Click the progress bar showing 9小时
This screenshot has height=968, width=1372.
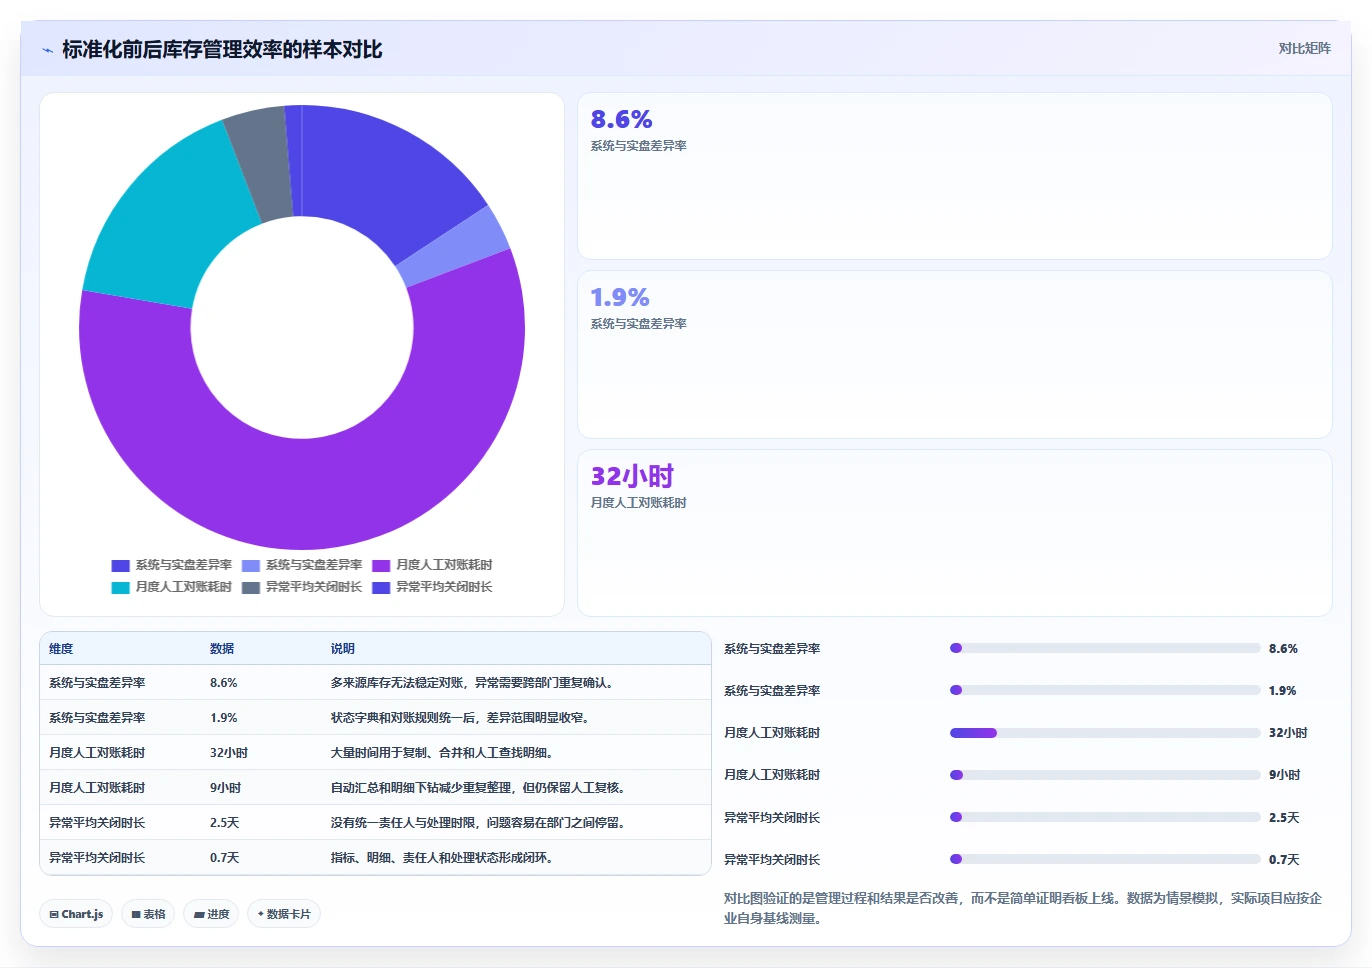click(x=1105, y=775)
